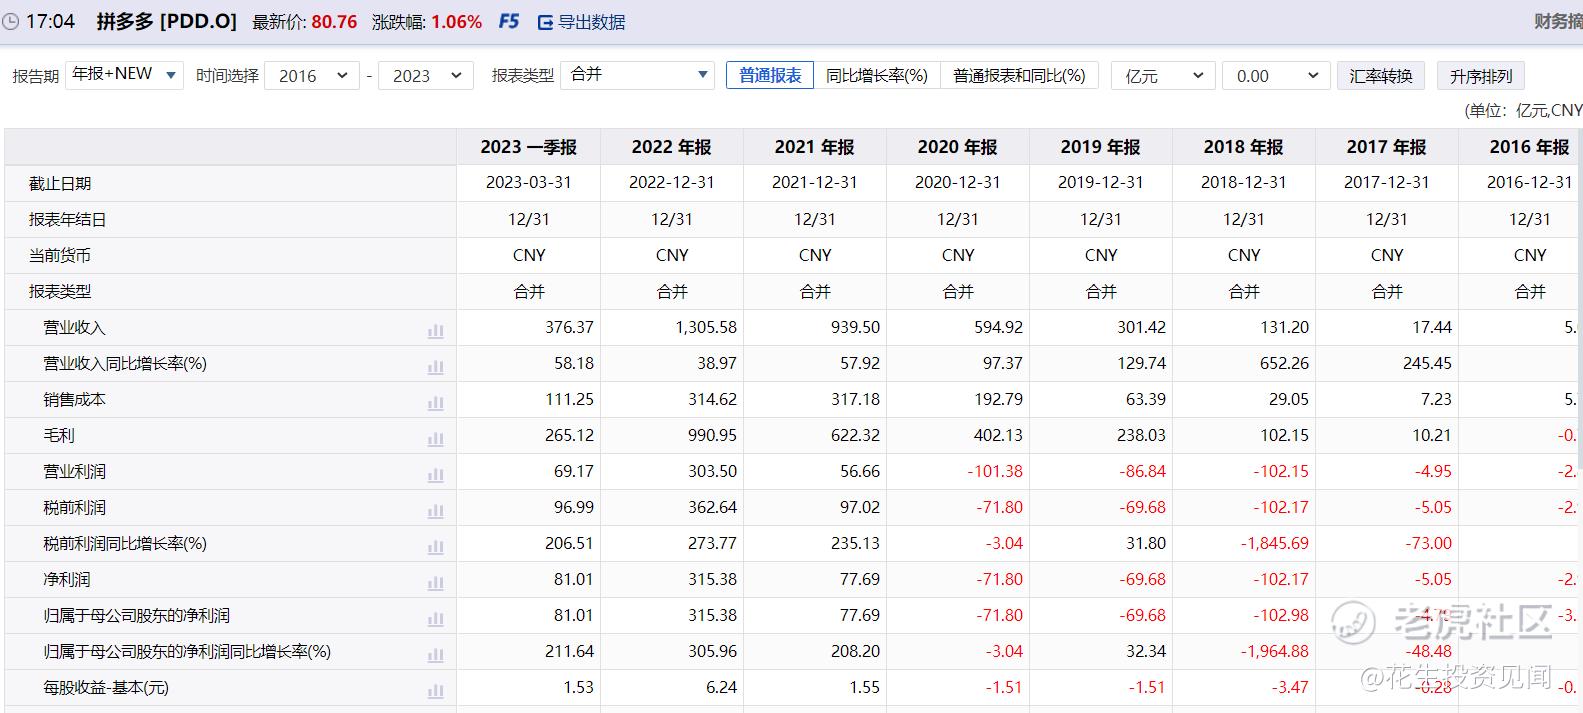Open the 0.00 decimal precision dropdown
This screenshot has width=1583, height=713.
tap(1277, 76)
